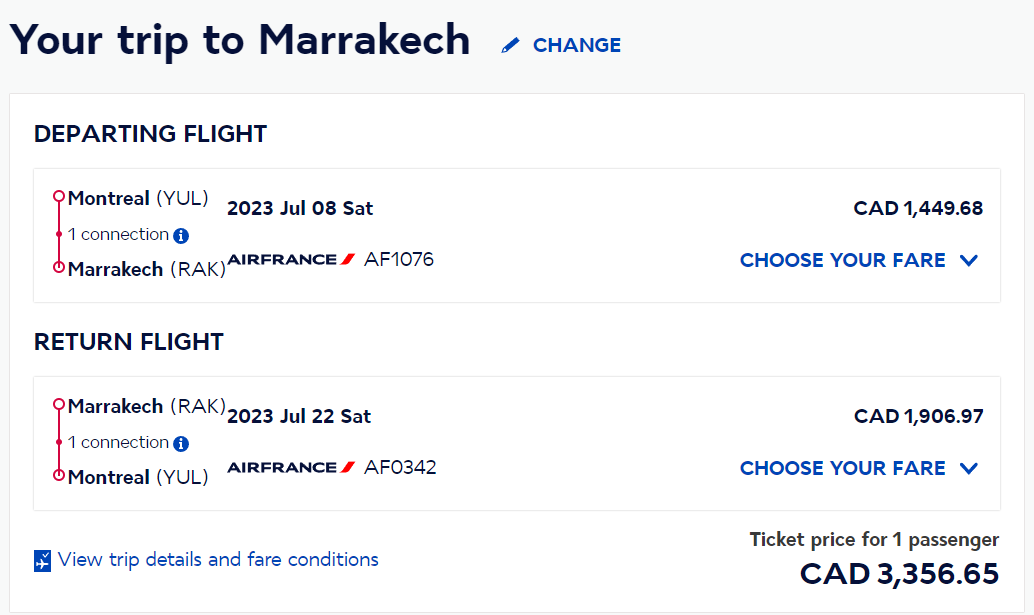
Task: Expand the return flight fare chevron
Action: click(x=969, y=469)
